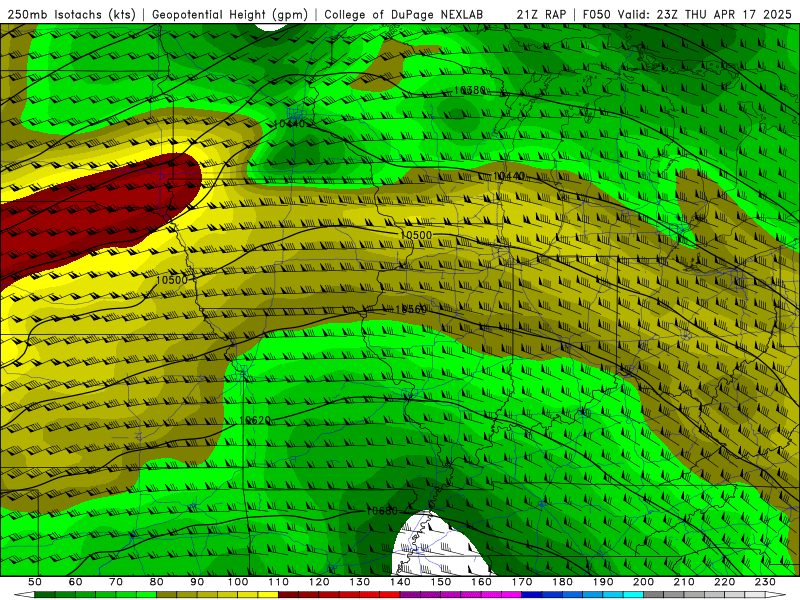Click 'Valid: 23Z THU APR 17 2025' timestamp
The image size is (800, 600).
[705, 14]
